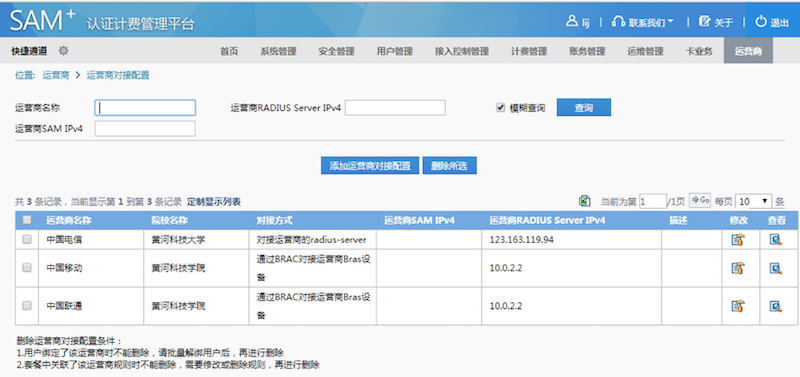This screenshot has height=377, width=800.
Task: Click the edit icon for 中国电信 row
Action: point(737,239)
